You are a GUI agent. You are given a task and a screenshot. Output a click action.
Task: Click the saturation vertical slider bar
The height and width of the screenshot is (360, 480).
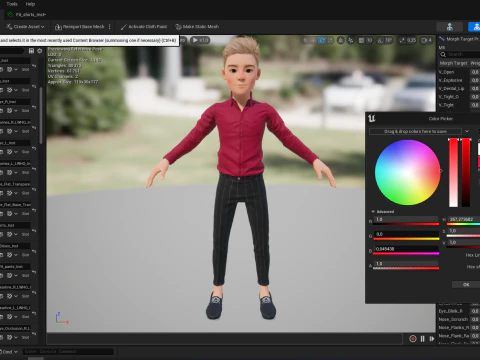pos(453,172)
